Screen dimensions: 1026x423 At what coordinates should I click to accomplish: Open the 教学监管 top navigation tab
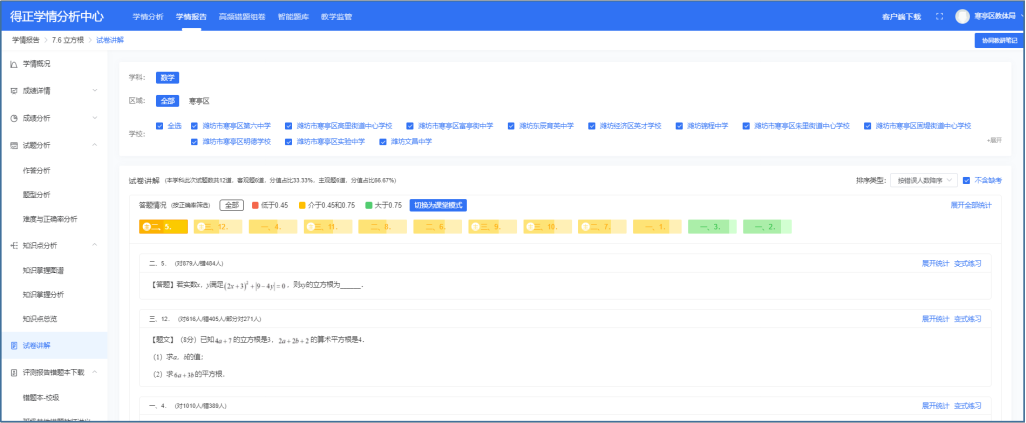pyautogui.click(x=336, y=17)
